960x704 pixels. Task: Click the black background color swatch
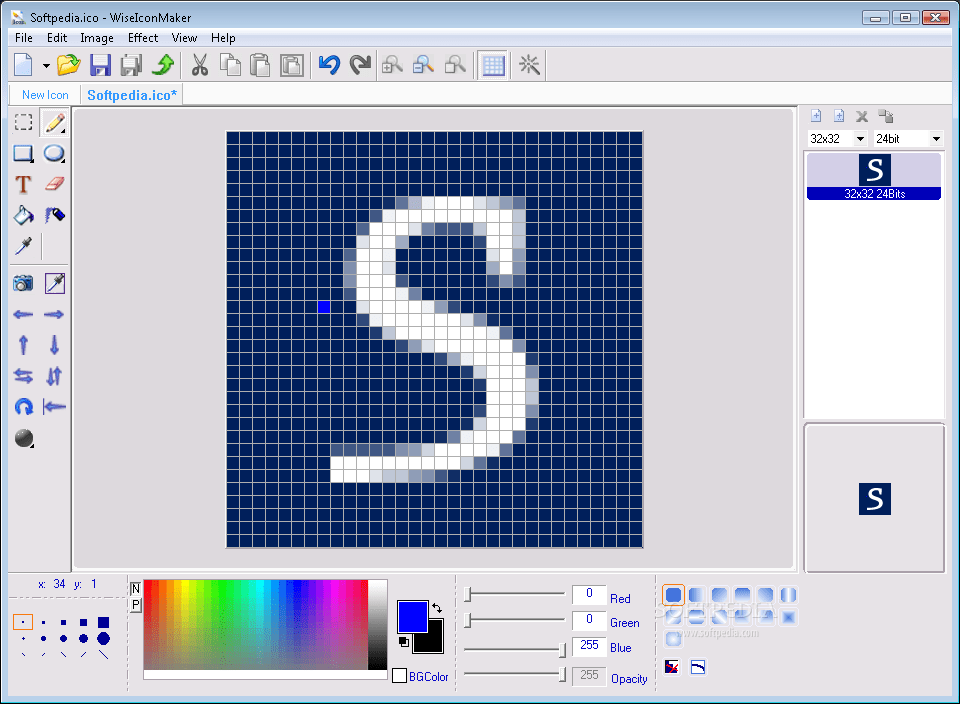[432, 642]
